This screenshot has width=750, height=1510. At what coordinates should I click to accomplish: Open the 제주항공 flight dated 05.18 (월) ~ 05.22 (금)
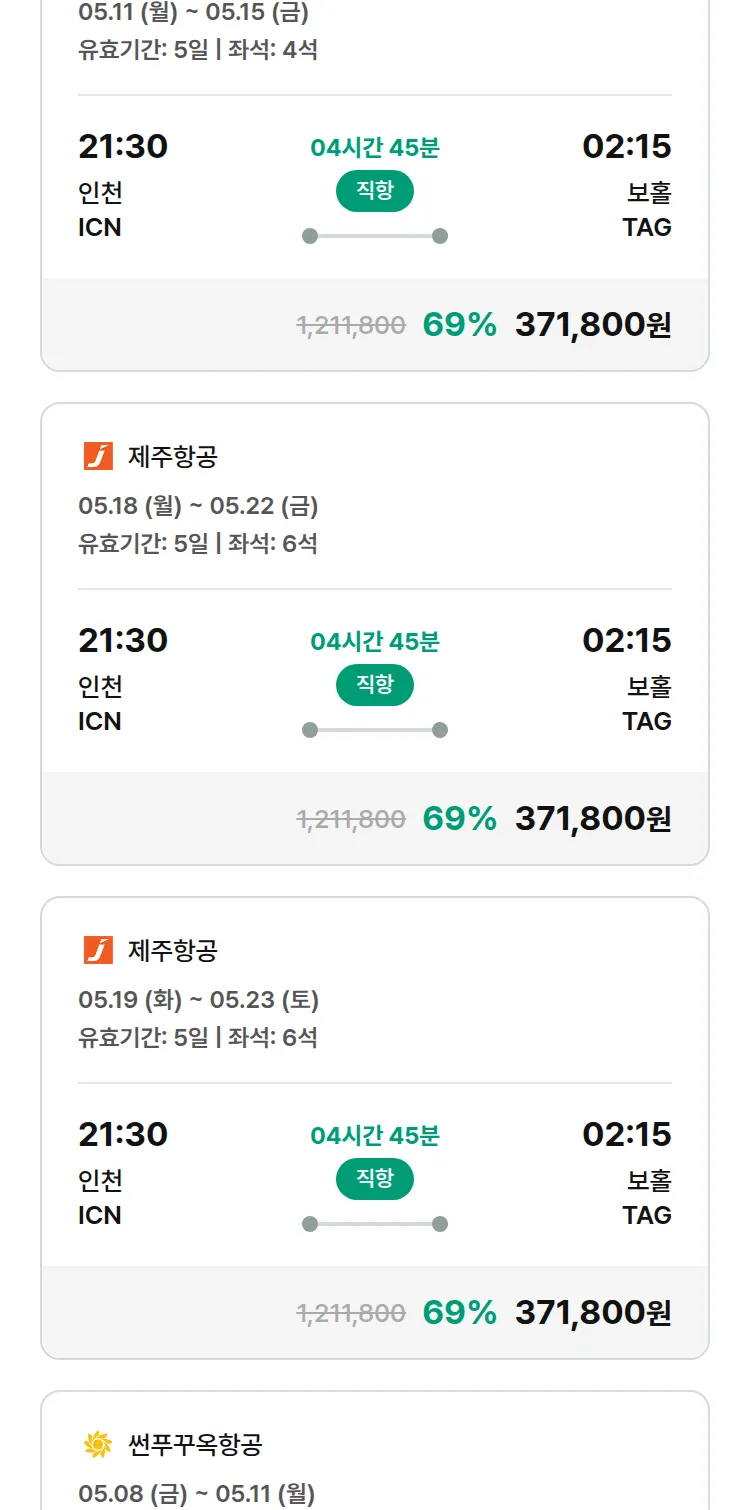[x=198, y=506]
